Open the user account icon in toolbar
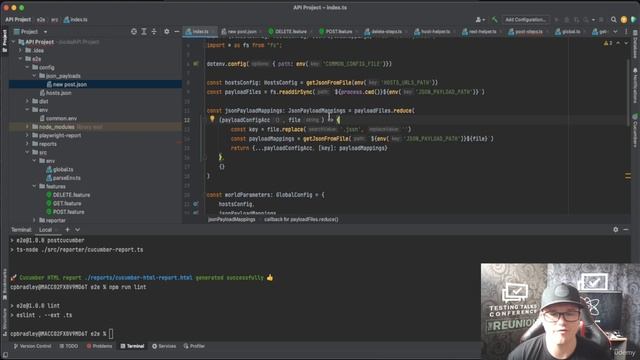Screen dimensions: 640x360 [480, 19]
